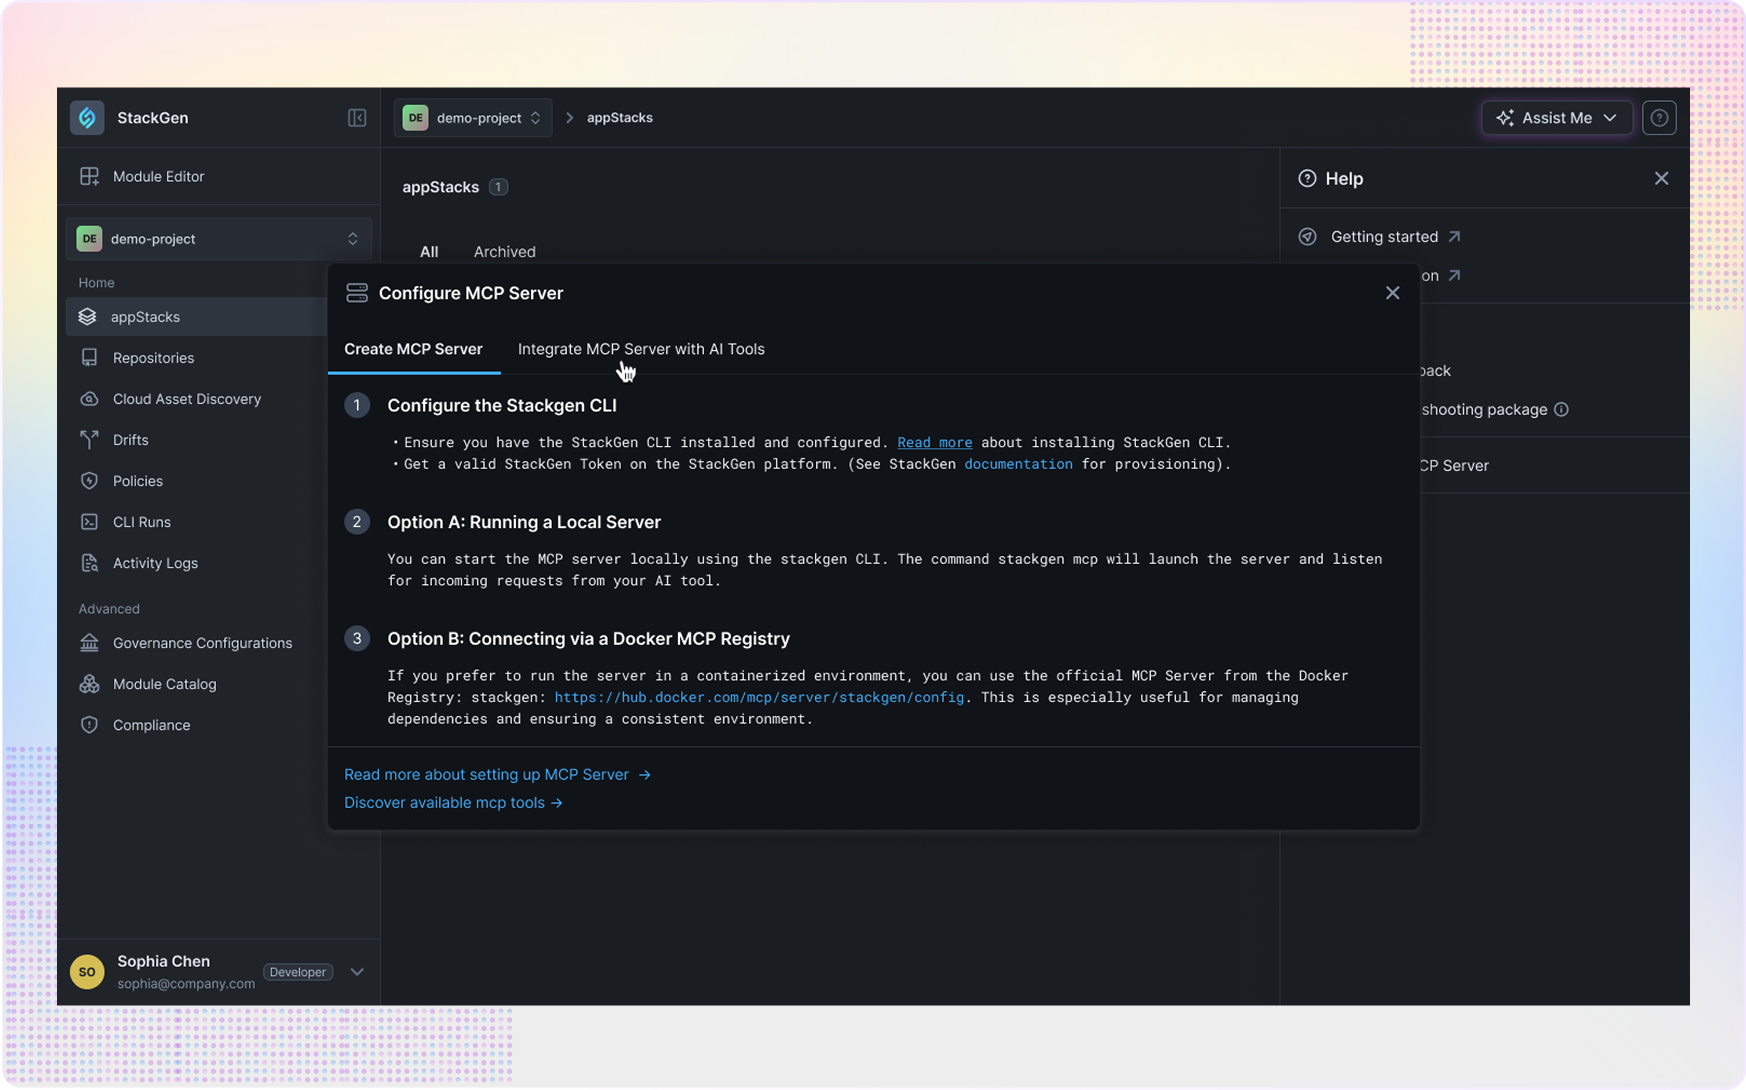Click the help question mark icon
1746x1090 pixels.
1659,118
